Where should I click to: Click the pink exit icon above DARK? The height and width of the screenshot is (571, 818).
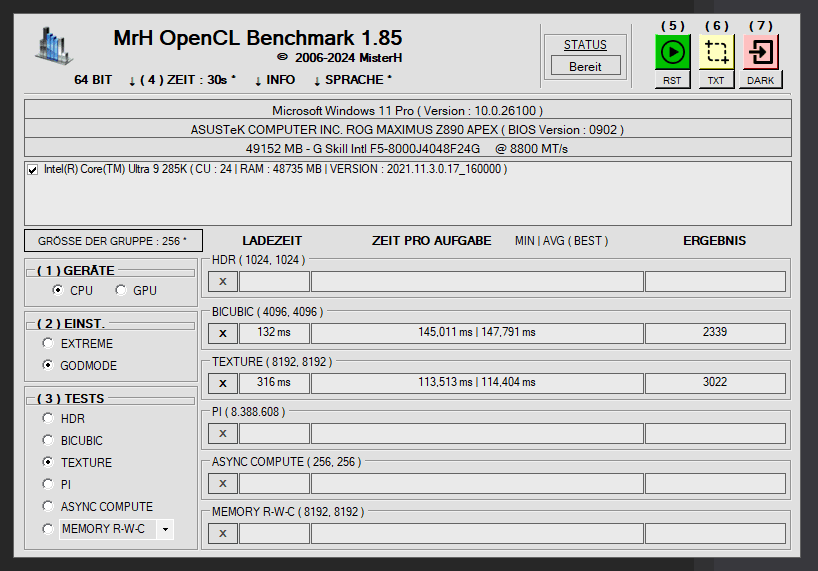pyautogui.click(x=761, y=52)
